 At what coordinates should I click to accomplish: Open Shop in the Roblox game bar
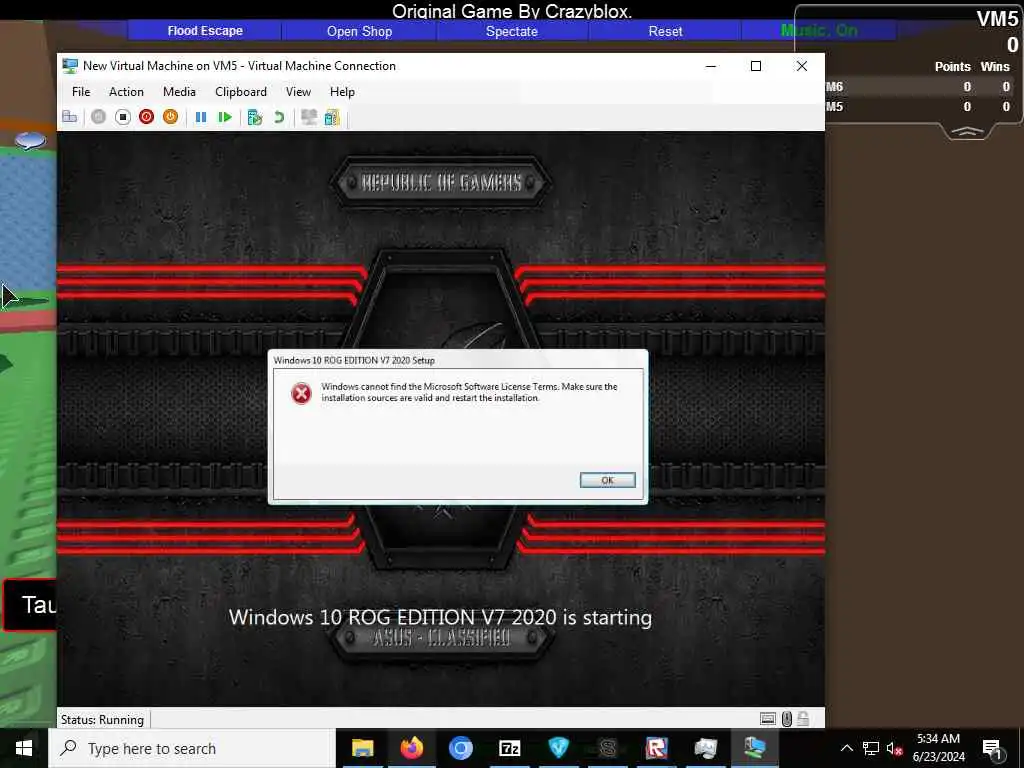point(359,31)
